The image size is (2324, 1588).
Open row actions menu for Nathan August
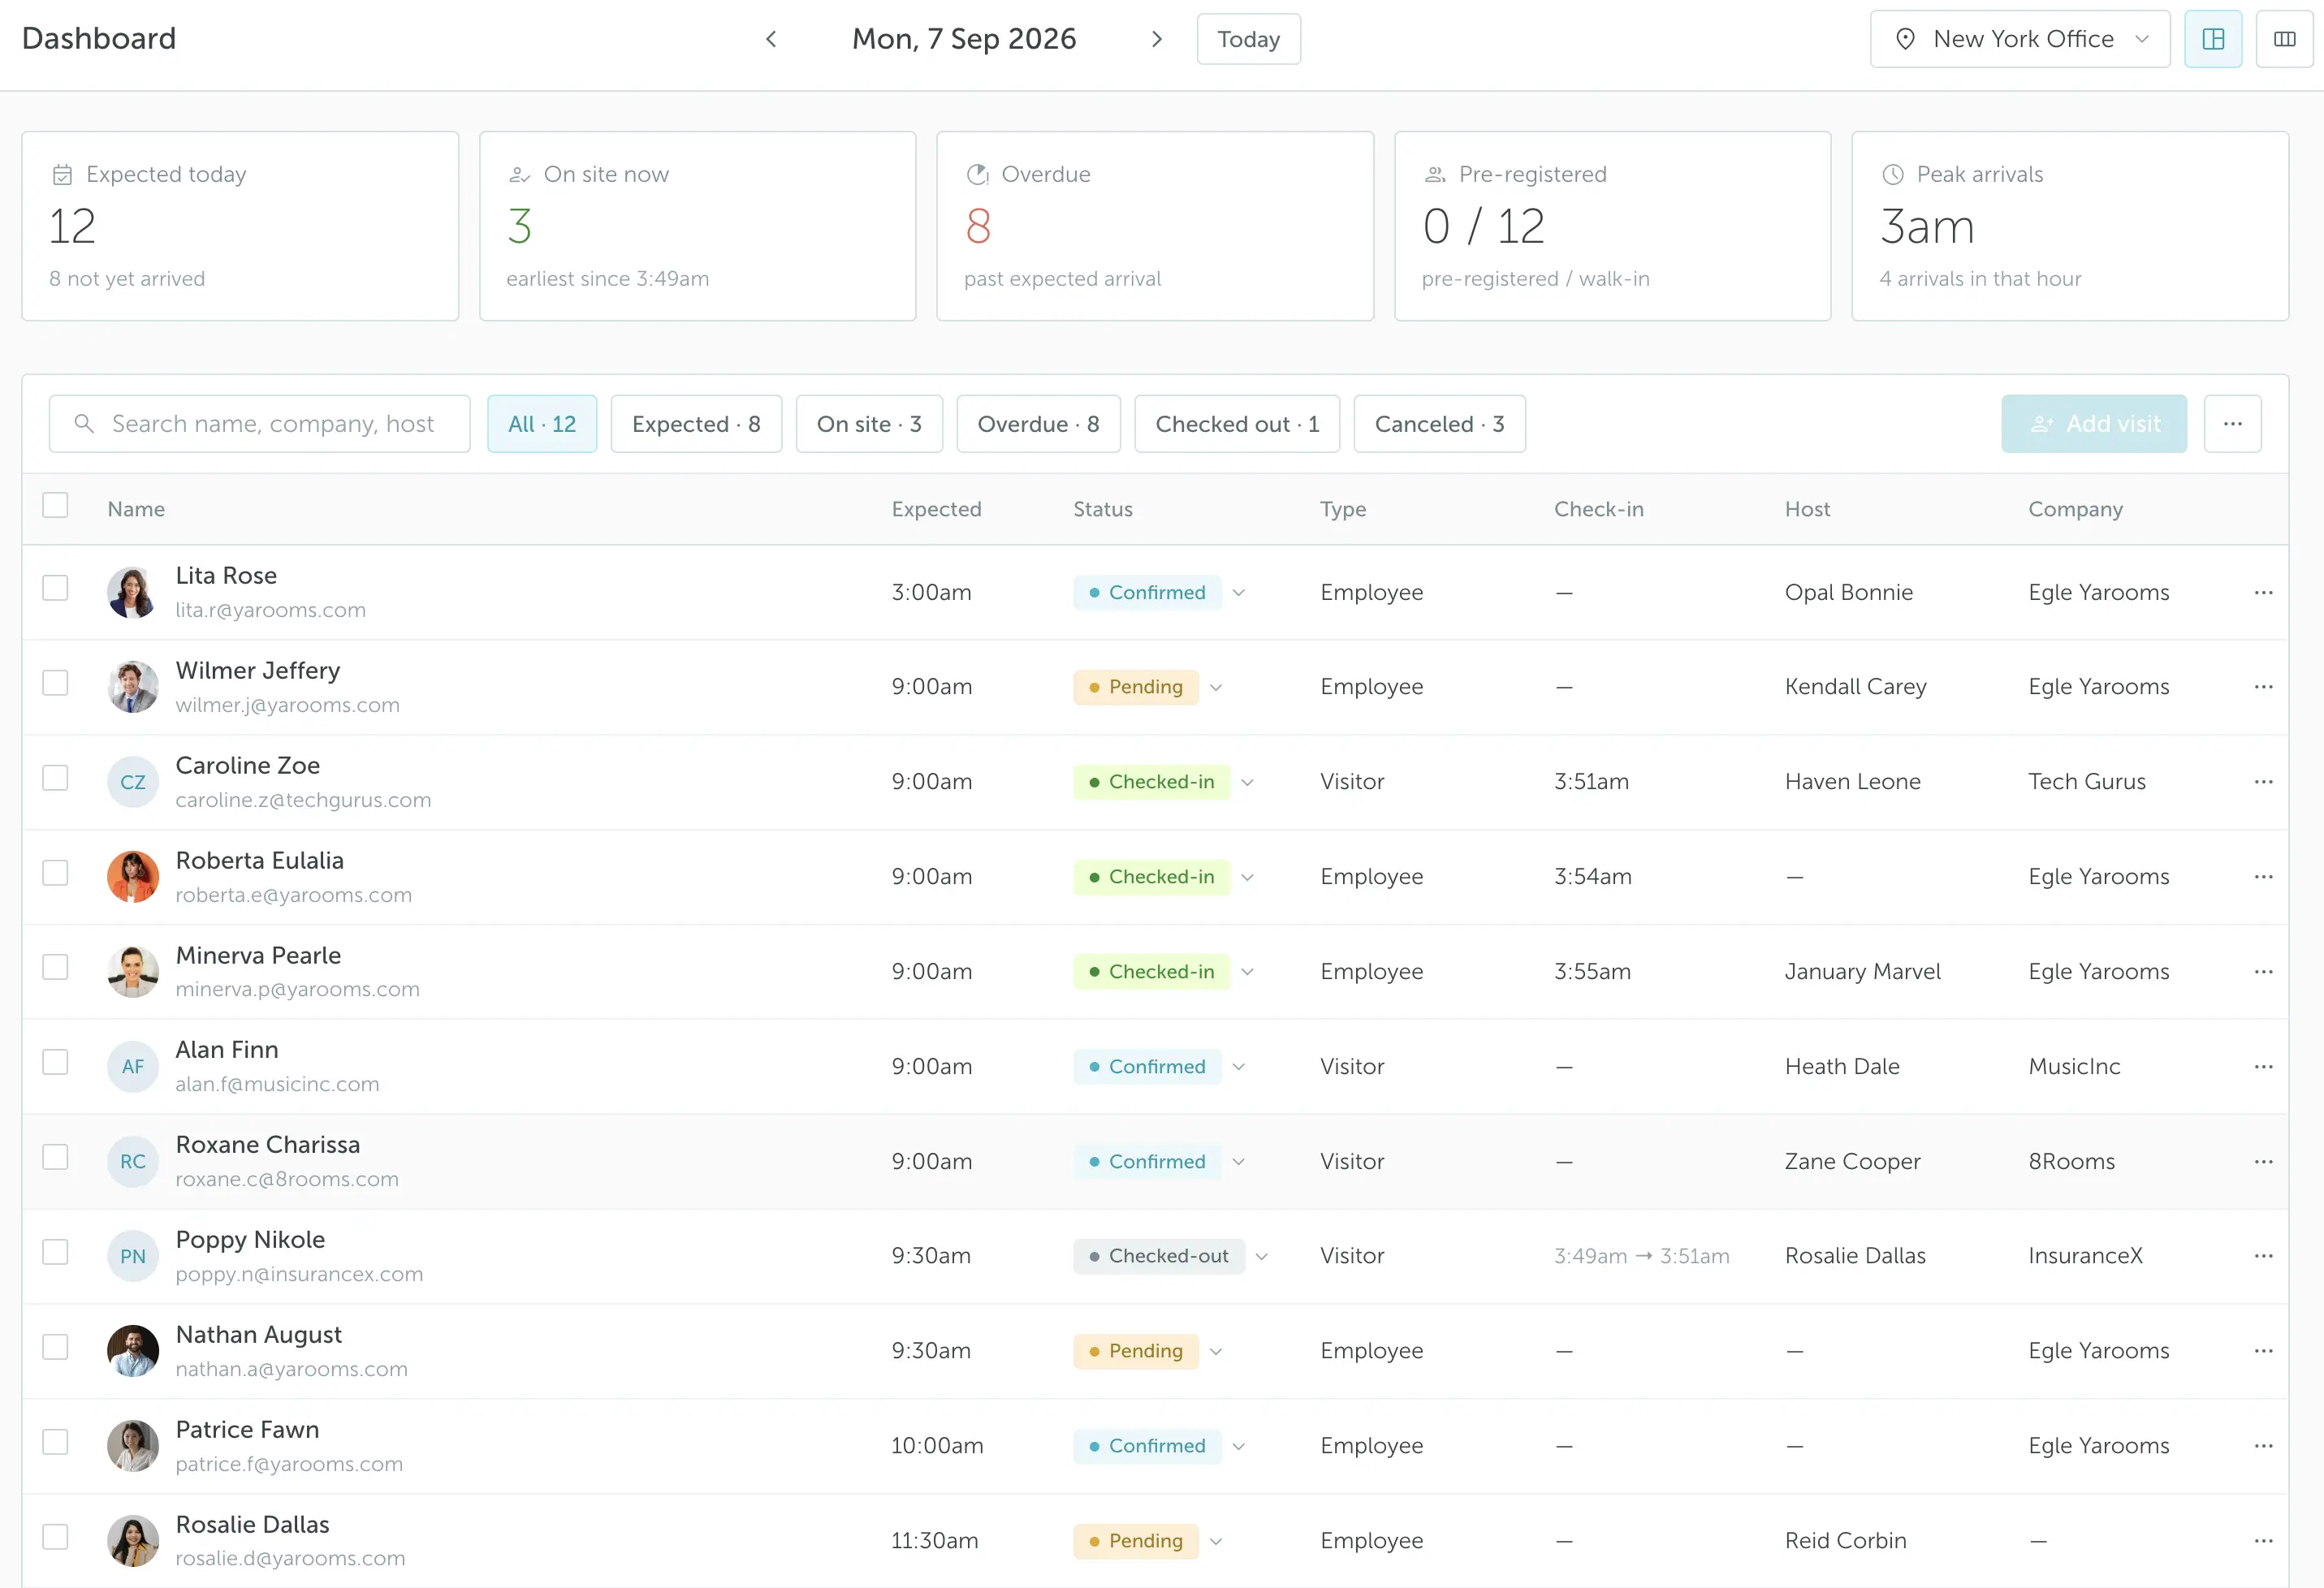(2264, 1351)
